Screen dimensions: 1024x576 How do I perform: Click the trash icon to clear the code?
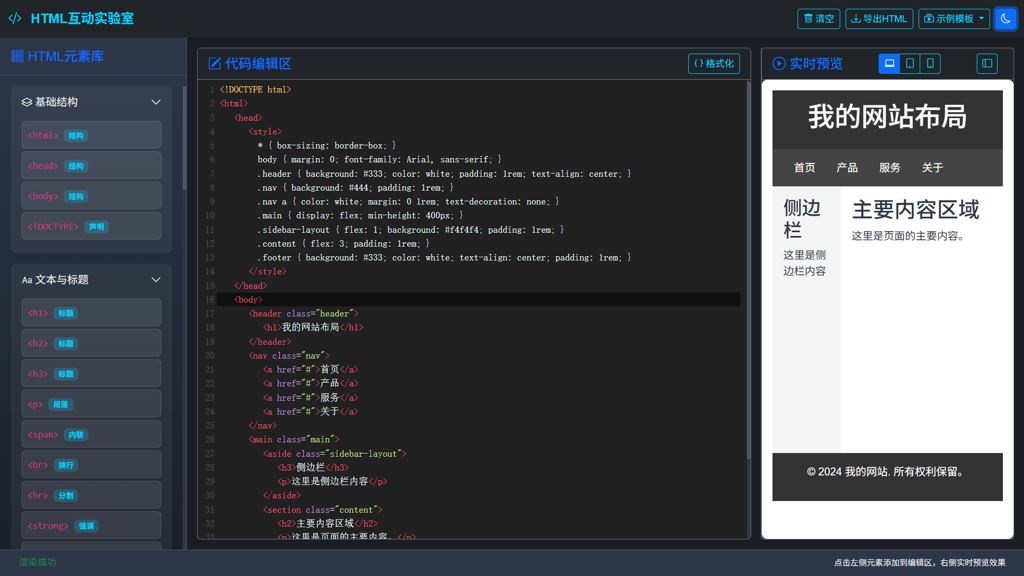[x=808, y=19]
